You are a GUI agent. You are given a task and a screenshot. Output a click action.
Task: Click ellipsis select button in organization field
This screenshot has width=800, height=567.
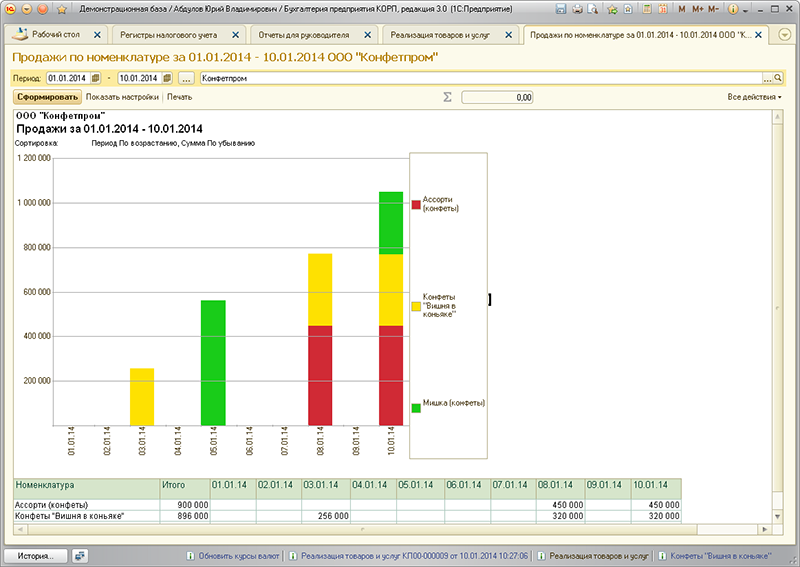point(767,79)
